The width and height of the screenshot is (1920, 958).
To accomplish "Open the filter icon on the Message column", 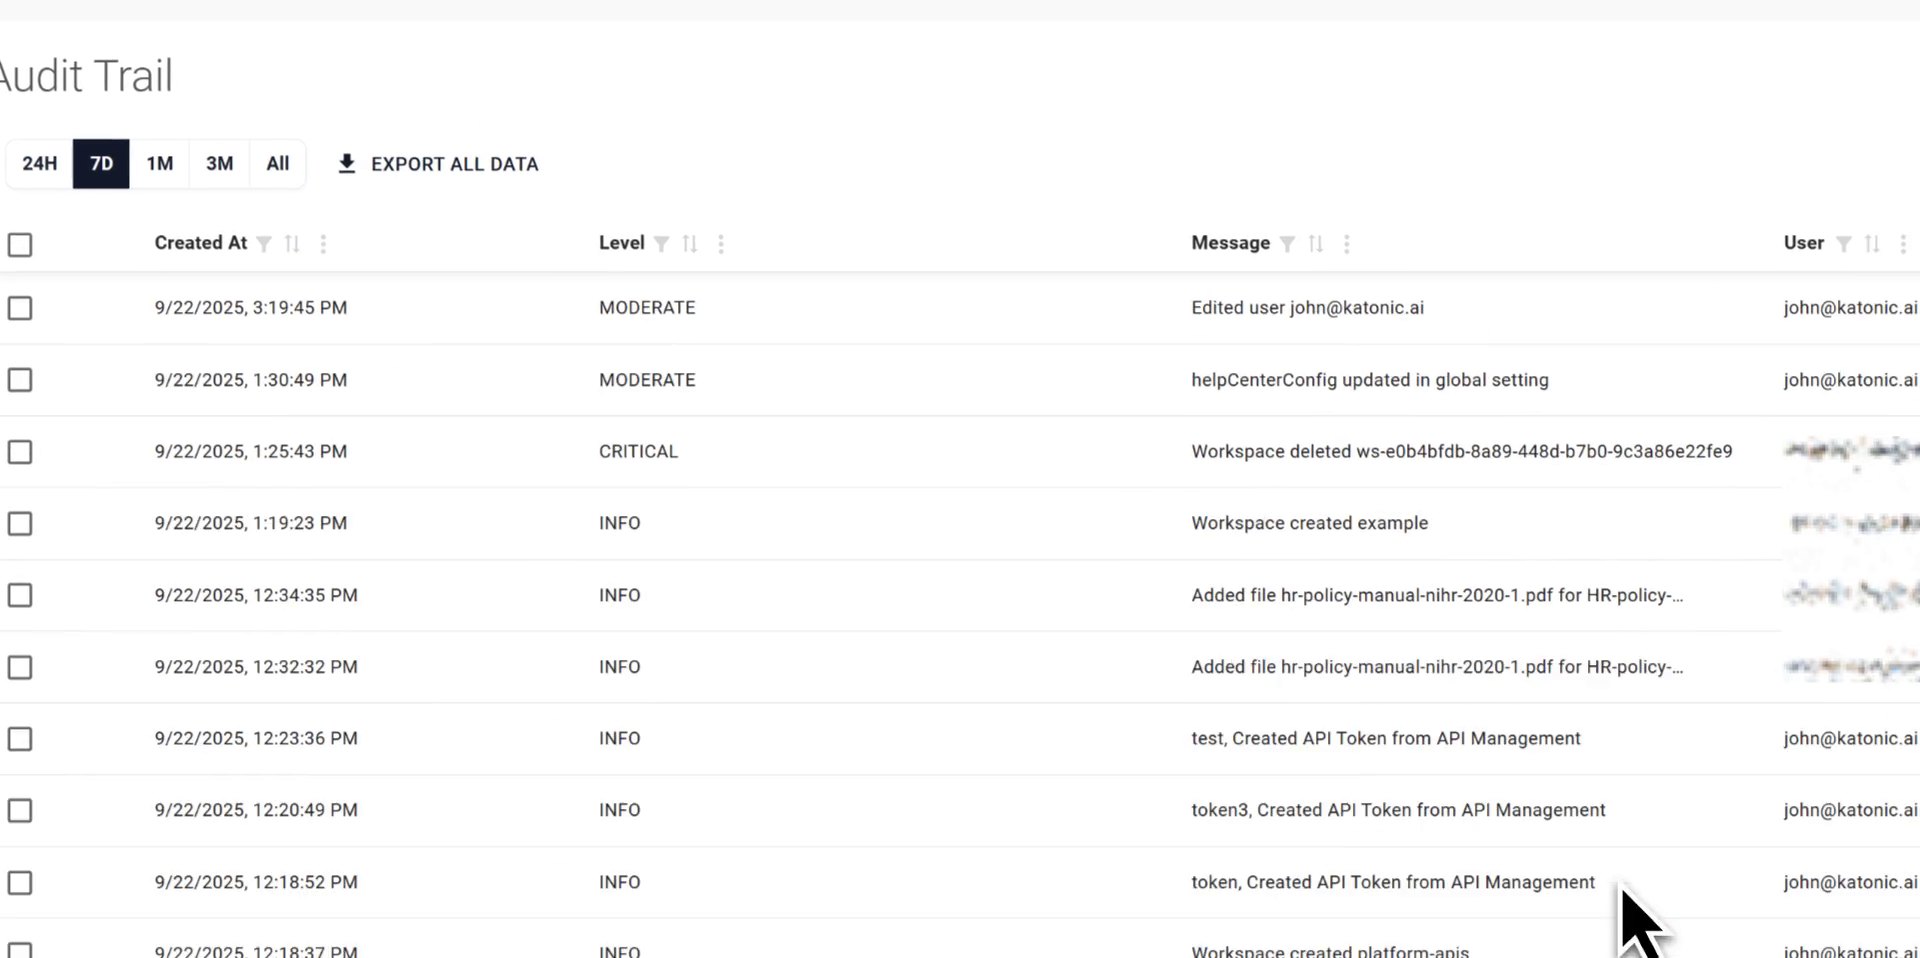I will coord(1287,243).
